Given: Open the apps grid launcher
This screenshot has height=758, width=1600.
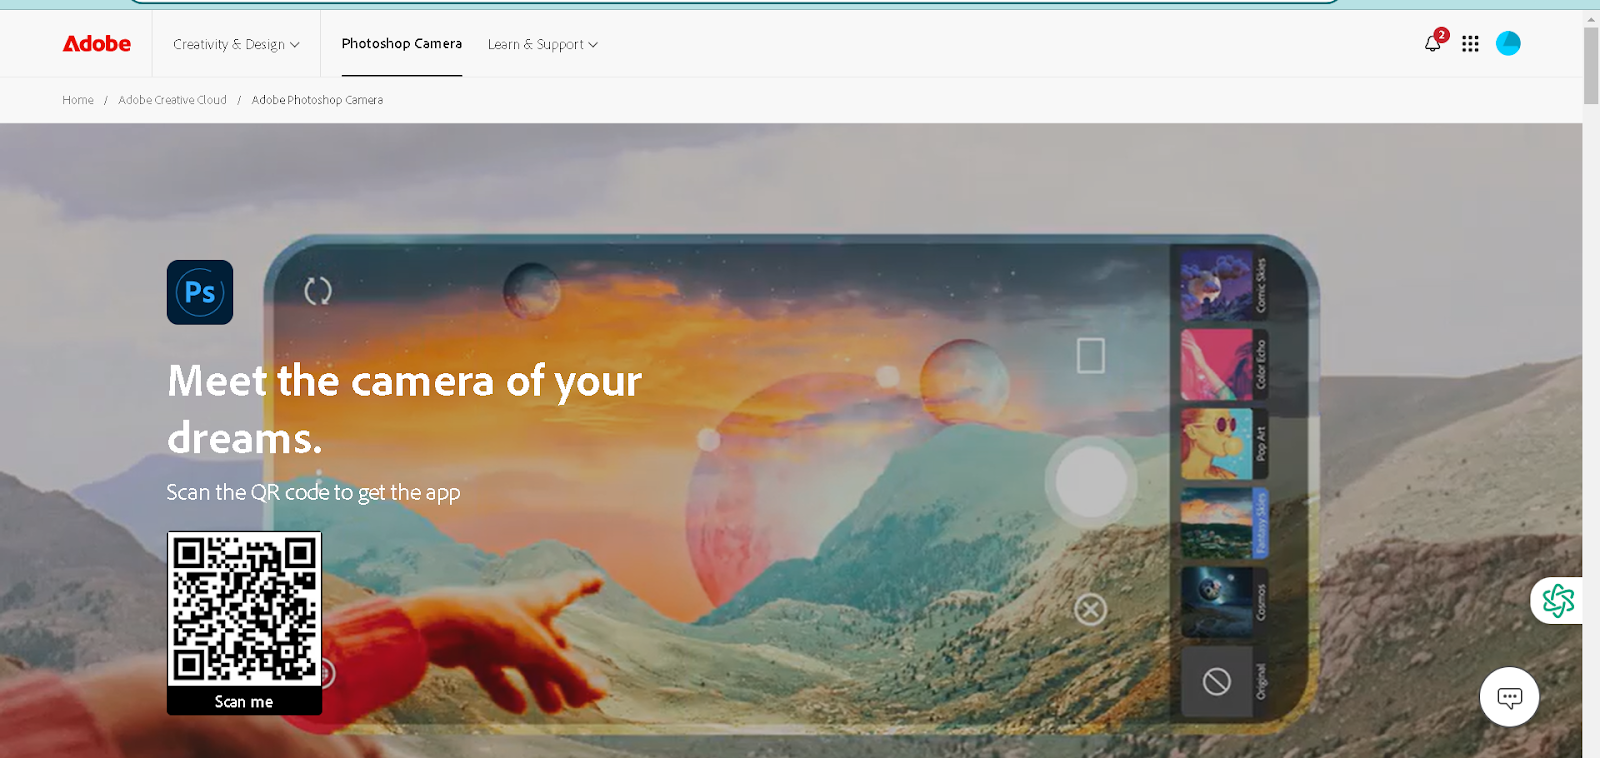Looking at the screenshot, I should [x=1470, y=44].
